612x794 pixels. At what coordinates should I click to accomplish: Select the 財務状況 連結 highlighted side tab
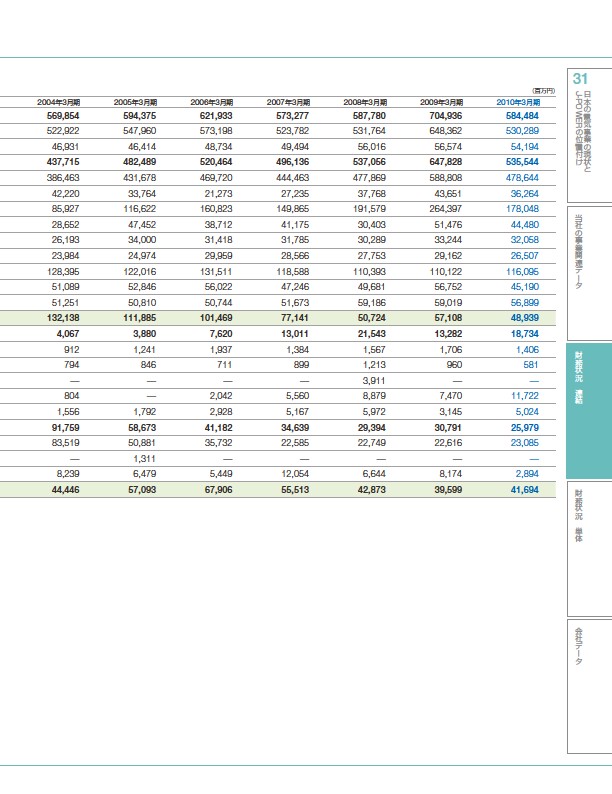point(589,411)
